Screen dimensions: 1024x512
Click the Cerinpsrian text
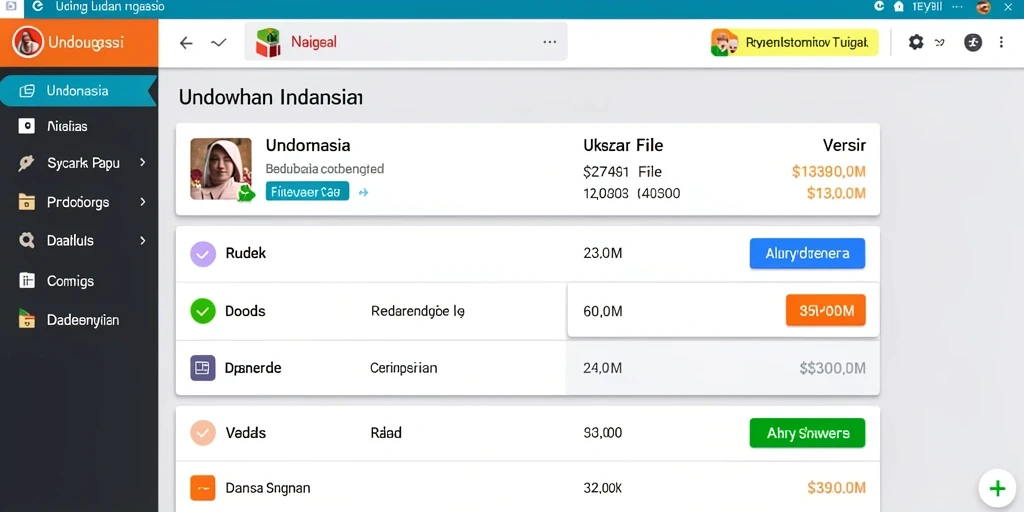click(x=404, y=368)
